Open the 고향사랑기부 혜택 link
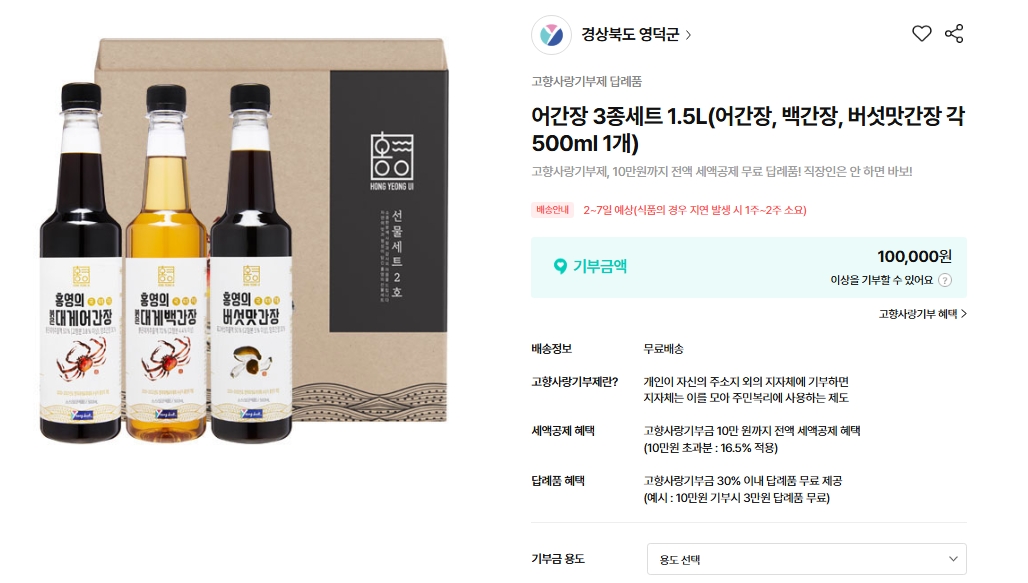 click(922, 314)
